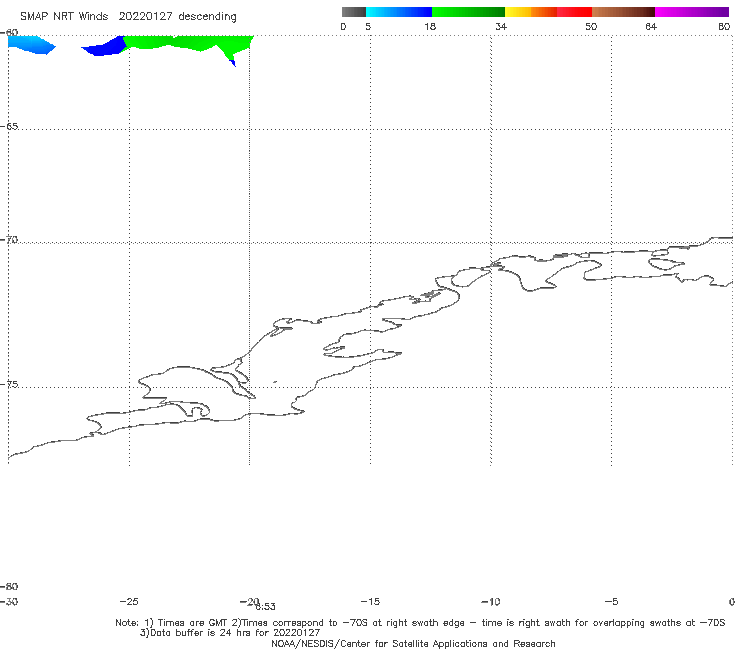The image size is (740, 650).
Task: Click the latitude label '-80'
Action: [x=9, y=586]
